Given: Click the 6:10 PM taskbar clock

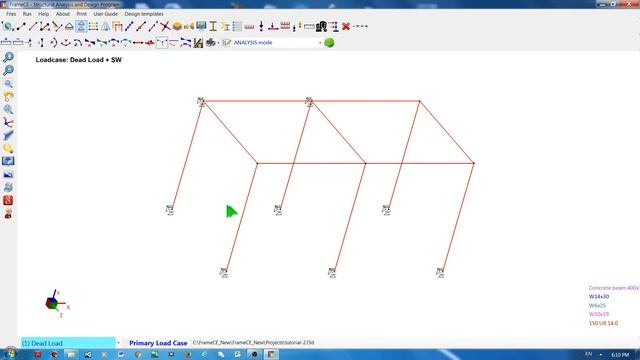Looking at the screenshot, I should click(620, 355).
